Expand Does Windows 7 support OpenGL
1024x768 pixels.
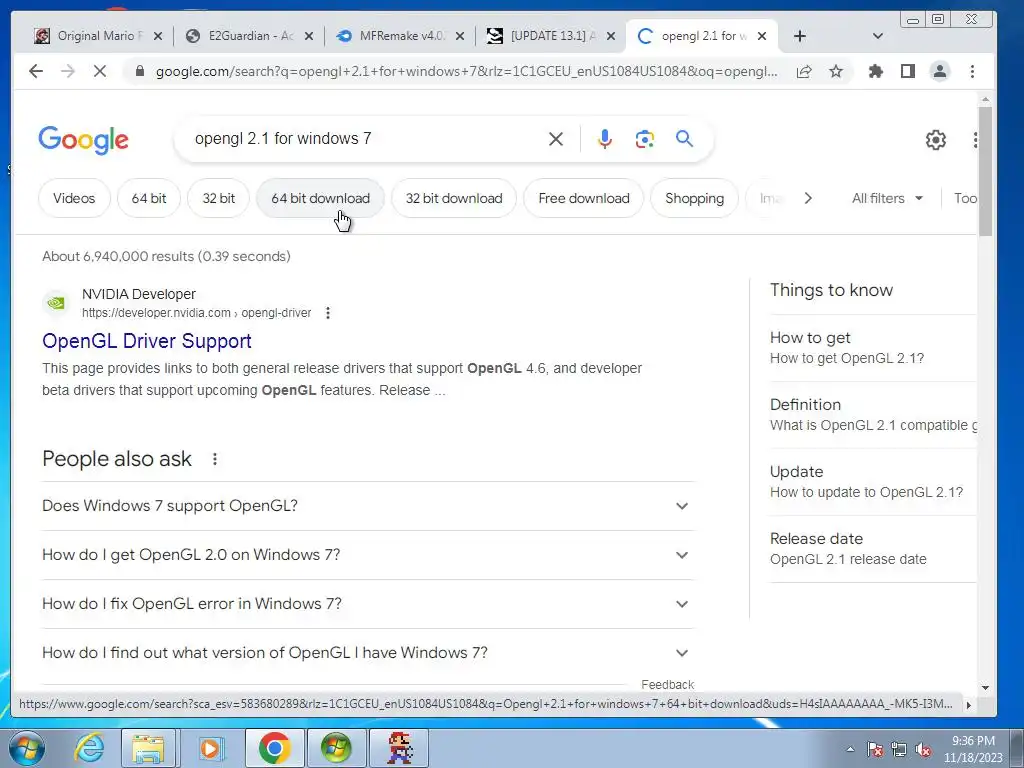point(368,506)
